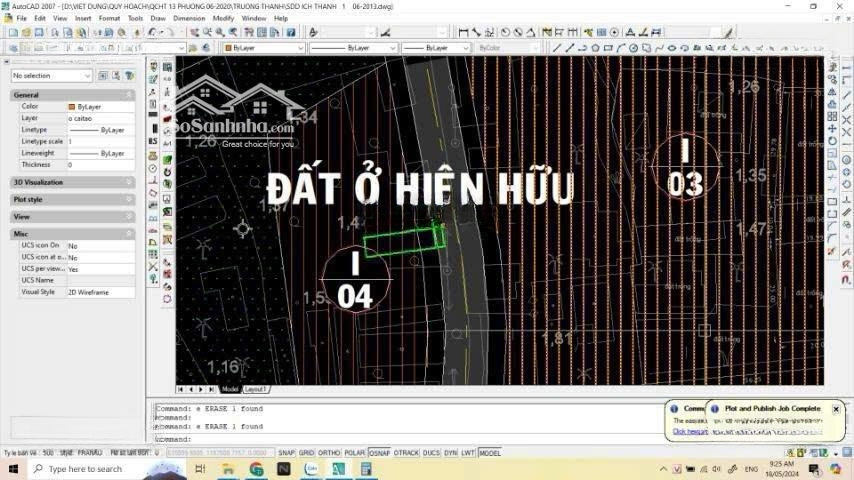Open the Draw menu
Screen dimensions: 854x480
pyautogui.click(x=158, y=18)
